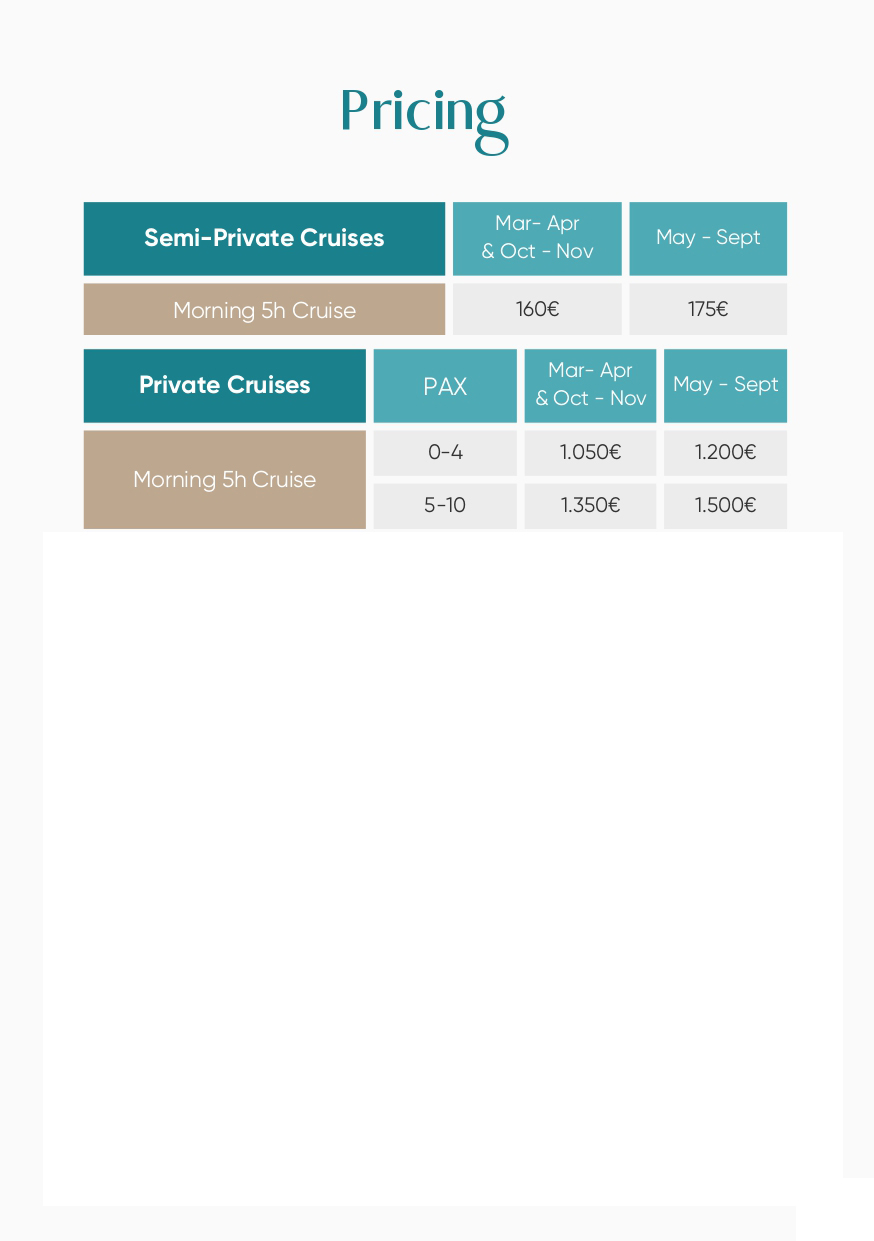Click the 0-4 PAX cell
874x1241 pixels.
(x=445, y=453)
